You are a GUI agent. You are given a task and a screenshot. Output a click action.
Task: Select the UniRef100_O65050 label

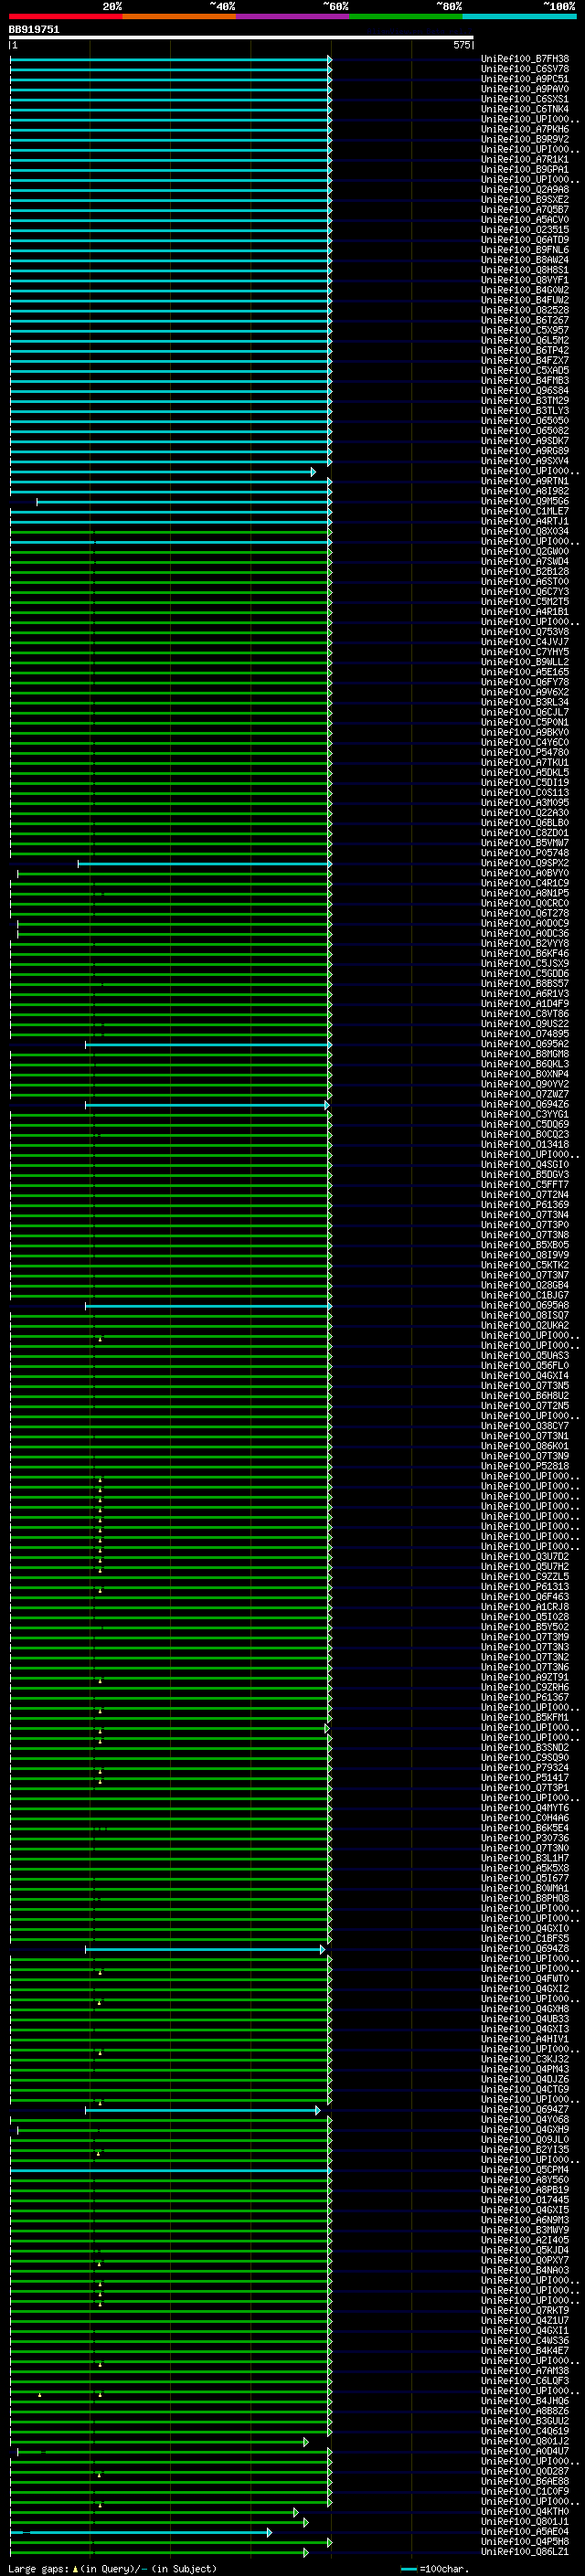click(525, 421)
